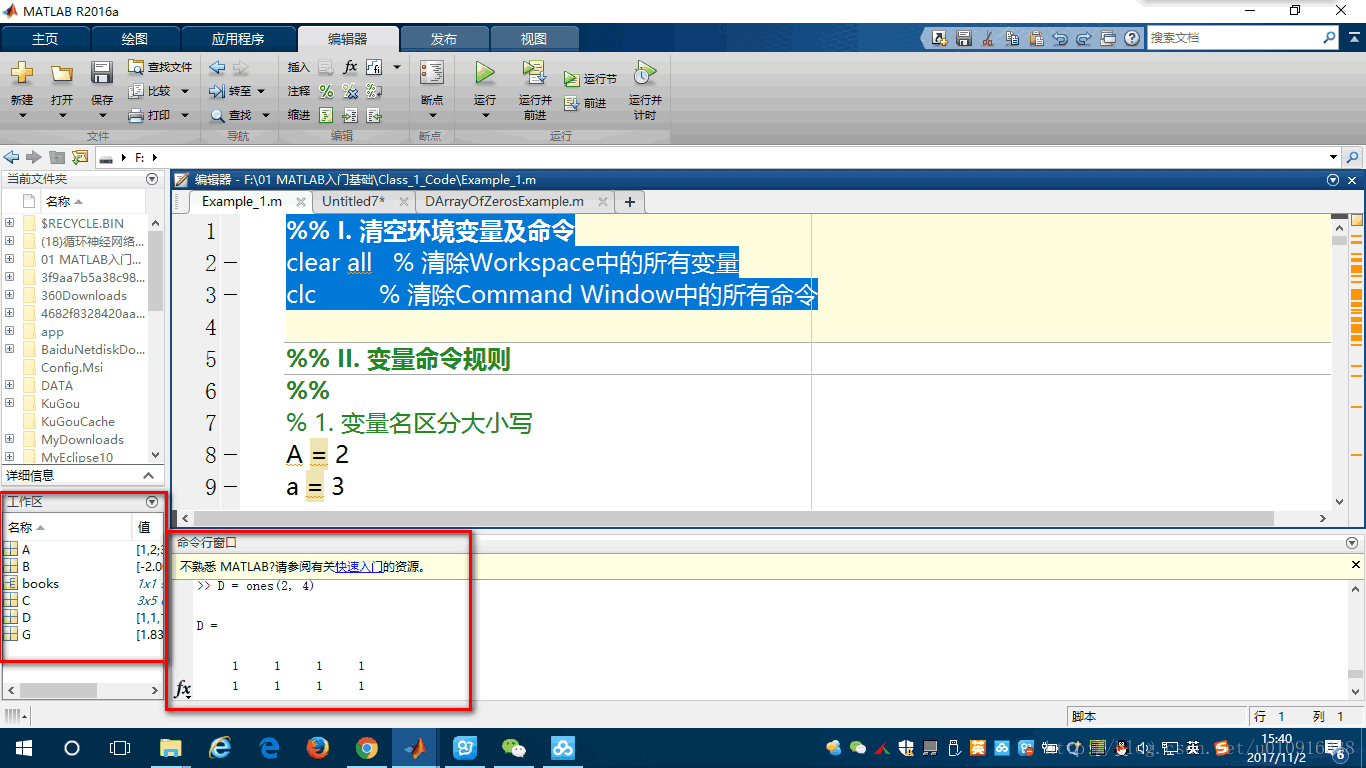Click the comment percent icon beside 注释
Screen dimensions: 1366x768
tap(326, 91)
